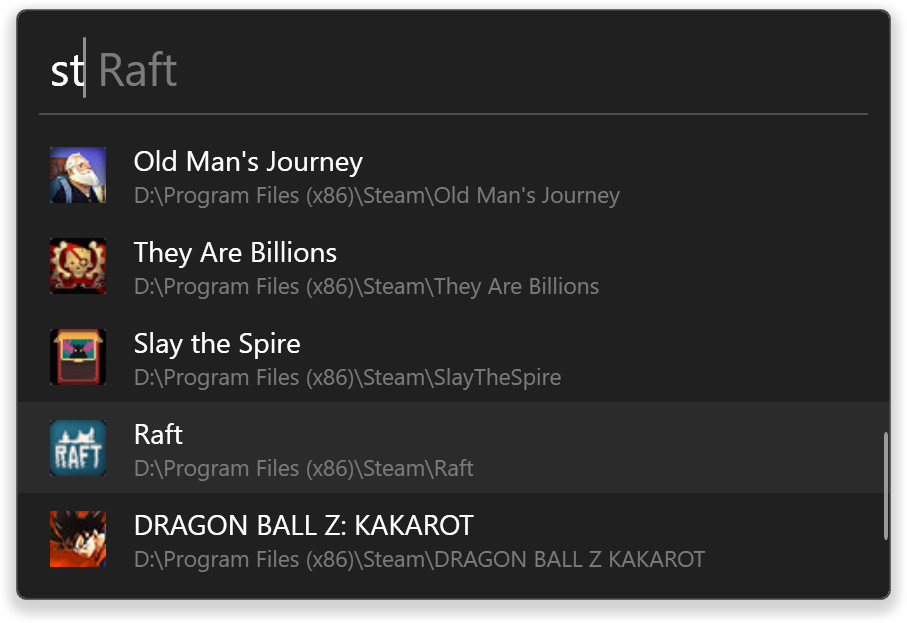907x623 pixels.
Task: Select the DRAGON BALL Z: KAKAROT title
Action: click(x=303, y=526)
